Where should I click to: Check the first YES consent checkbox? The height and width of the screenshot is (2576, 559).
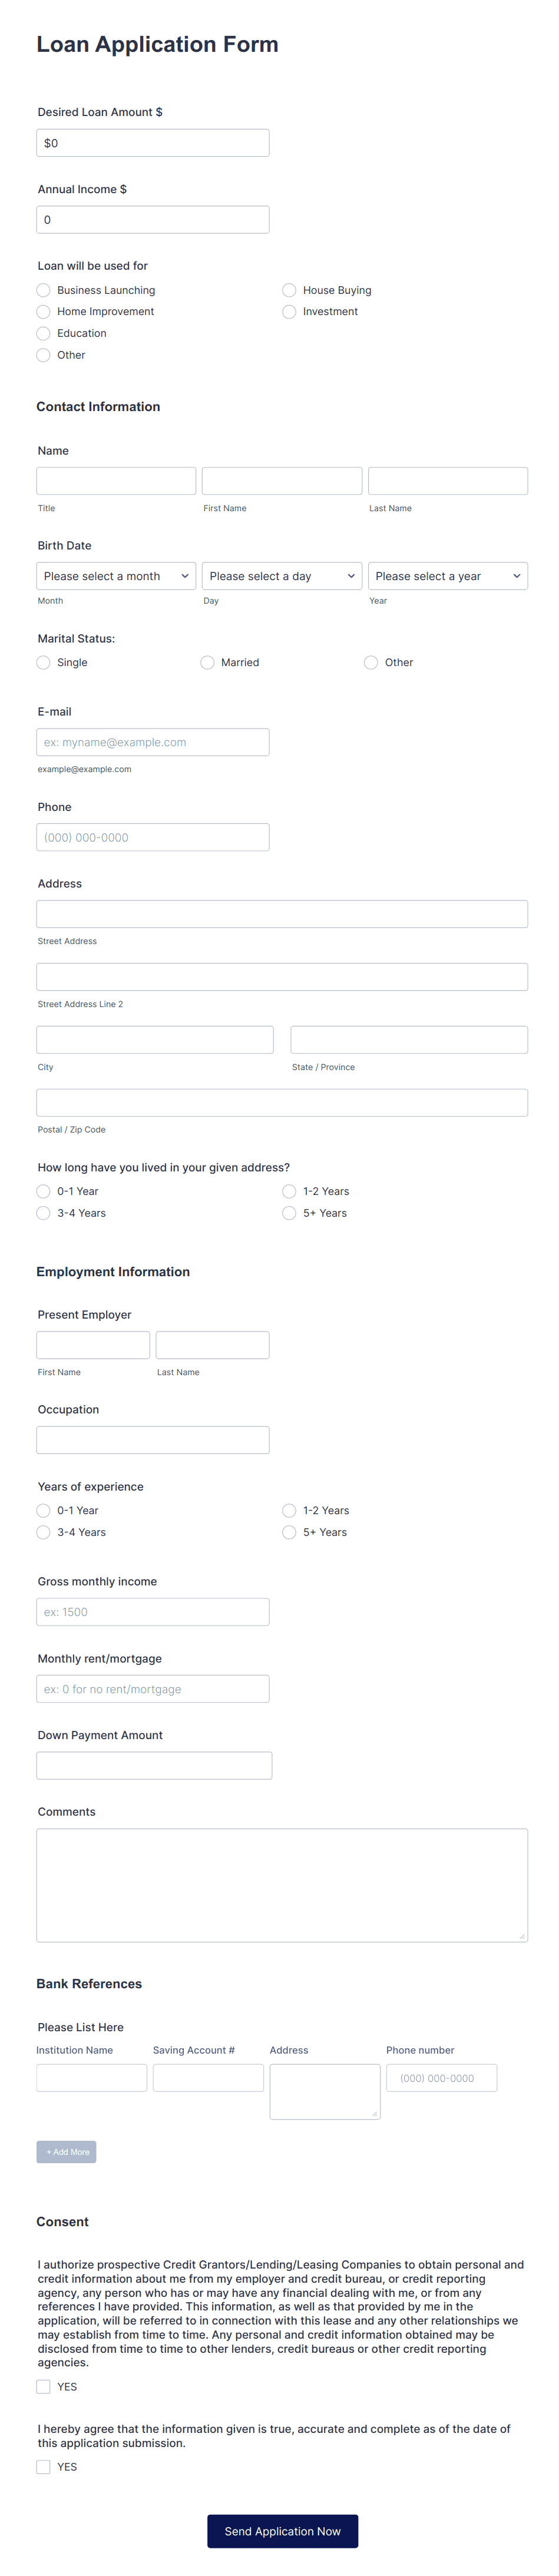43,2386
